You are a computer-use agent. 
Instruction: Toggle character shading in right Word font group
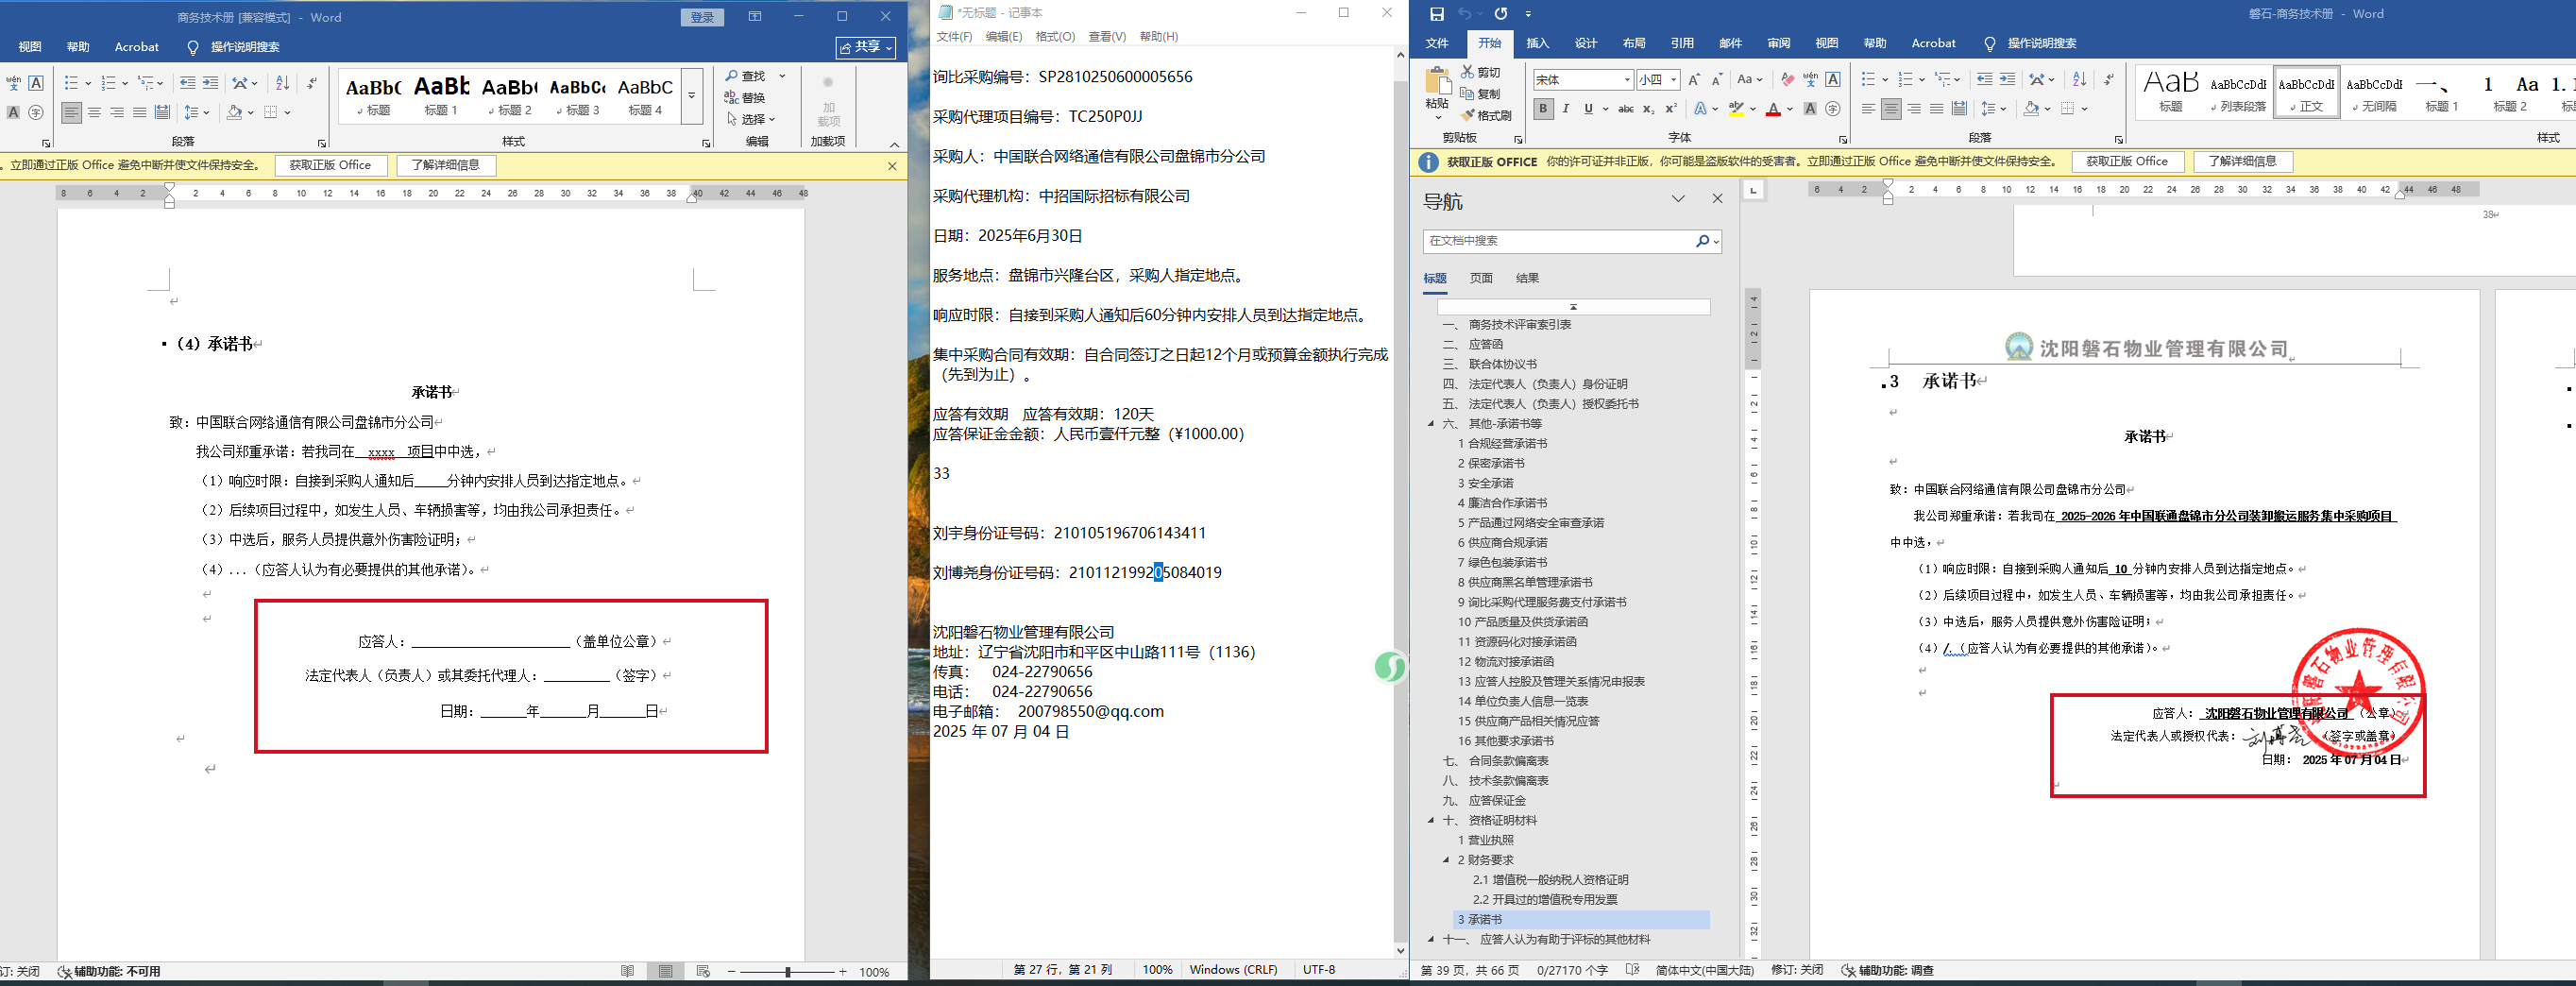1810,109
